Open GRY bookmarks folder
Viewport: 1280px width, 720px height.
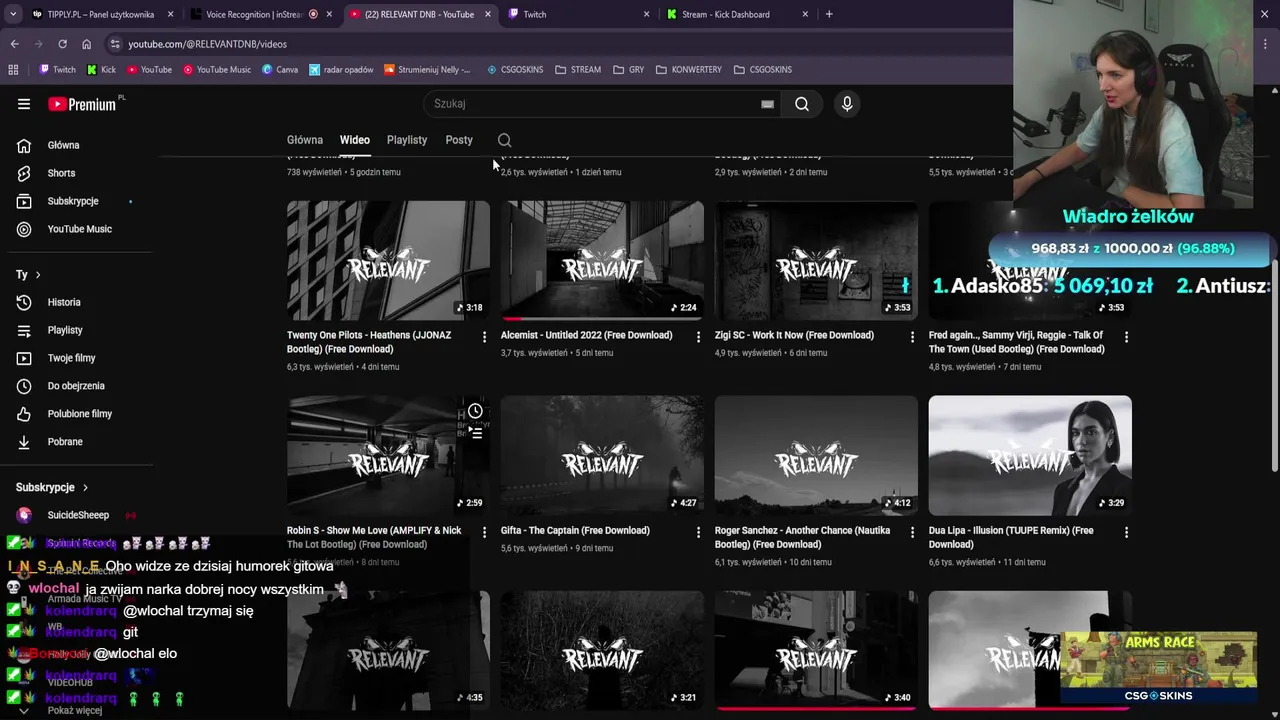(628, 70)
